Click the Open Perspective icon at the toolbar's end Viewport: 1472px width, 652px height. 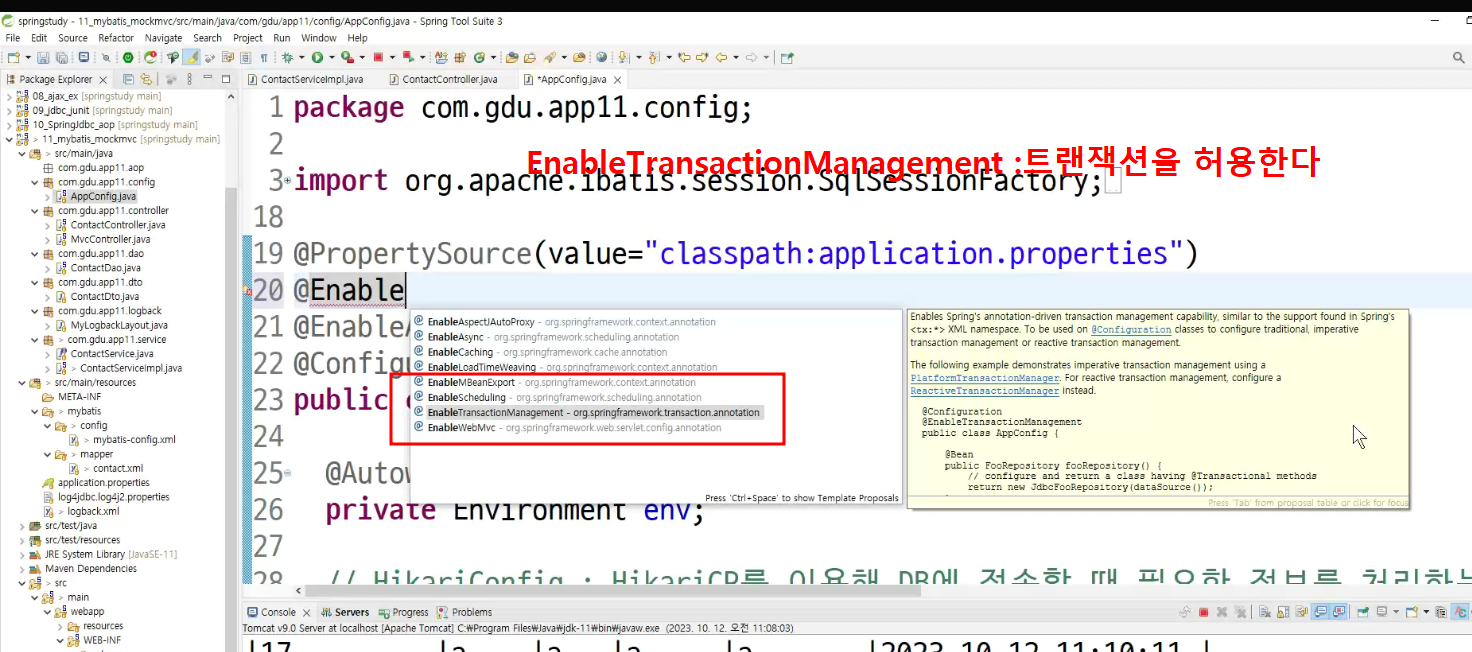click(786, 58)
